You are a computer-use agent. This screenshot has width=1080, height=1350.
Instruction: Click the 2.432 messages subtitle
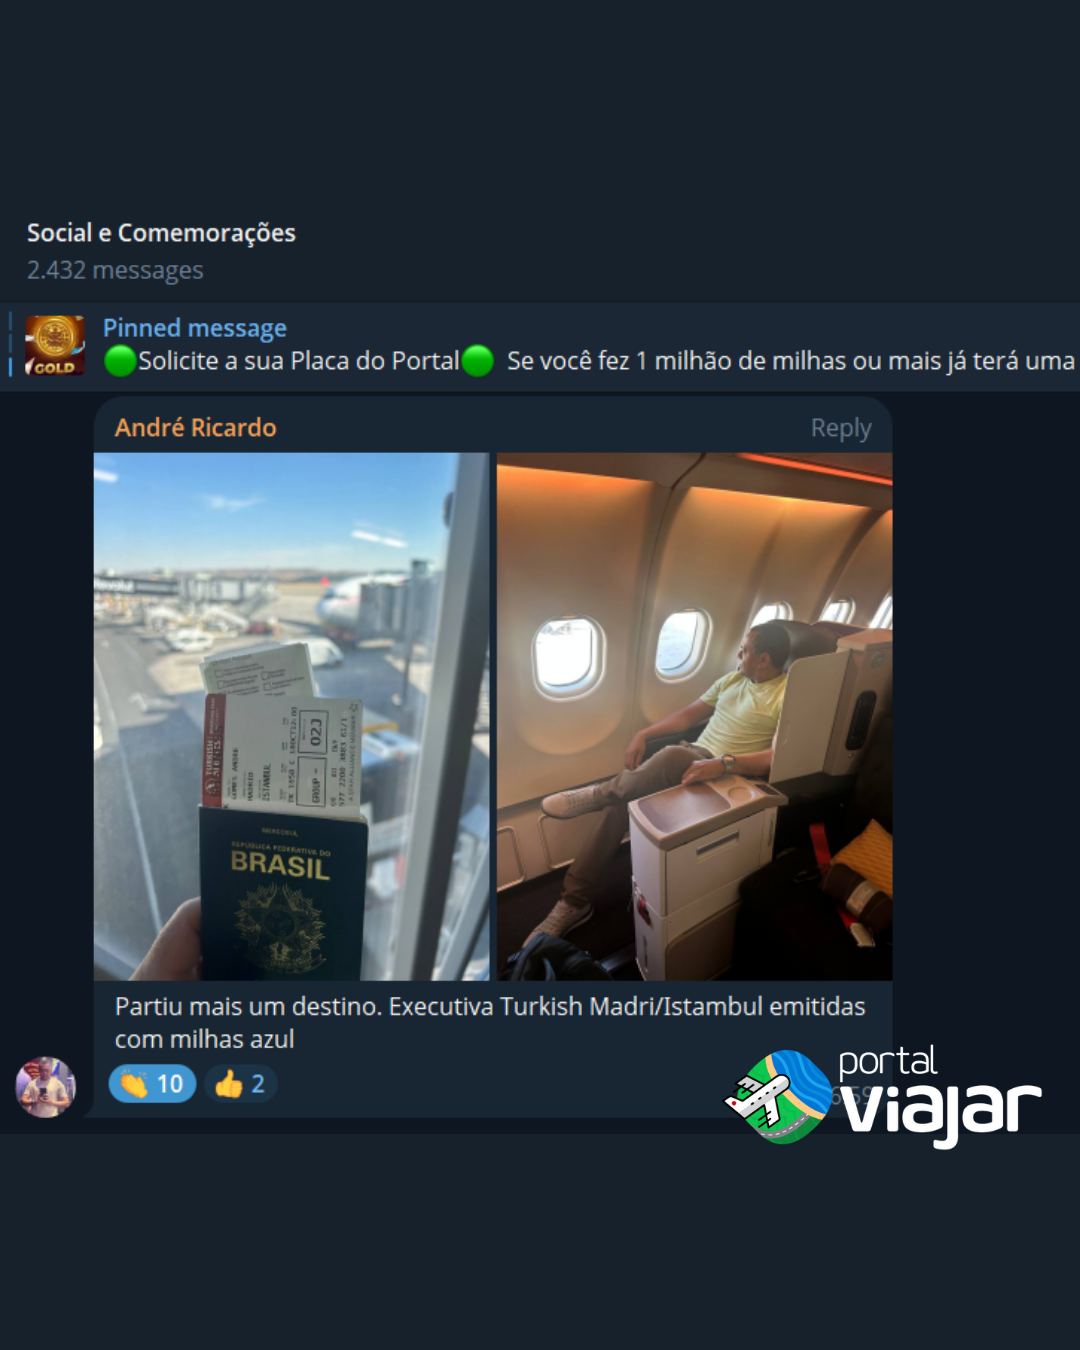coord(115,270)
